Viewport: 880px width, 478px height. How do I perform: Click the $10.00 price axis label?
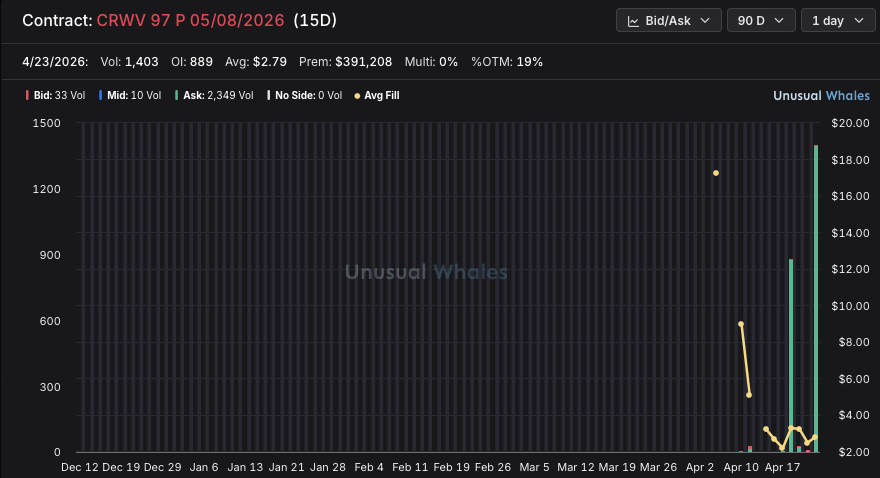[x=850, y=306]
